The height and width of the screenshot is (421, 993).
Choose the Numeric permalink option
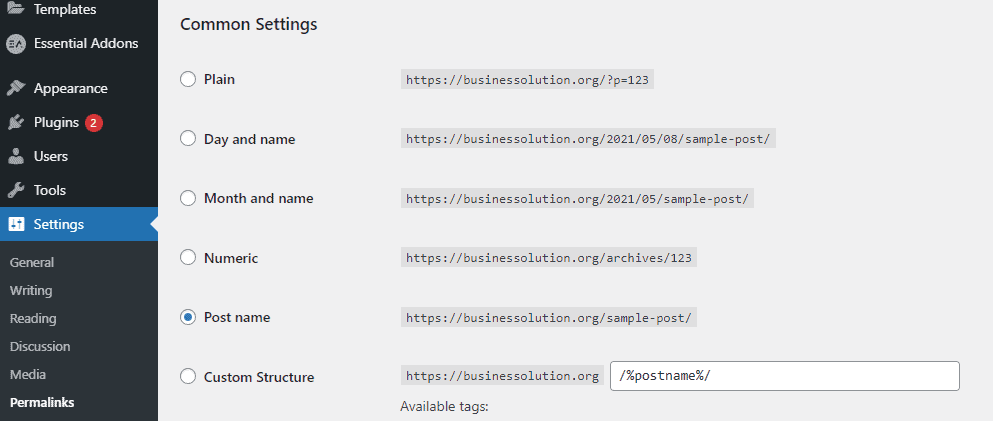[x=188, y=258]
